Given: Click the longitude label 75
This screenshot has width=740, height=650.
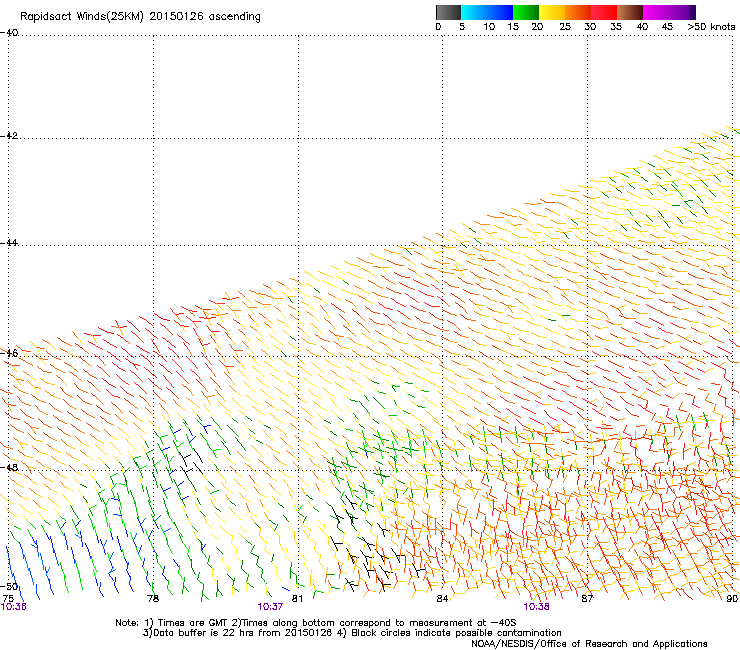Looking at the screenshot, I should (x=8, y=599).
